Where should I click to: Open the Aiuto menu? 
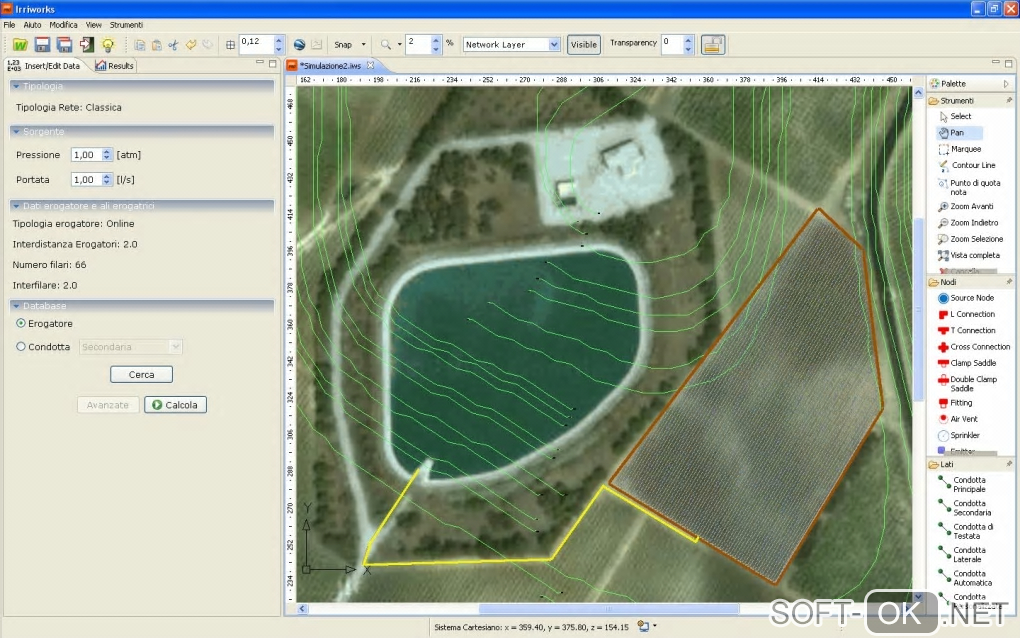[x=33, y=25]
